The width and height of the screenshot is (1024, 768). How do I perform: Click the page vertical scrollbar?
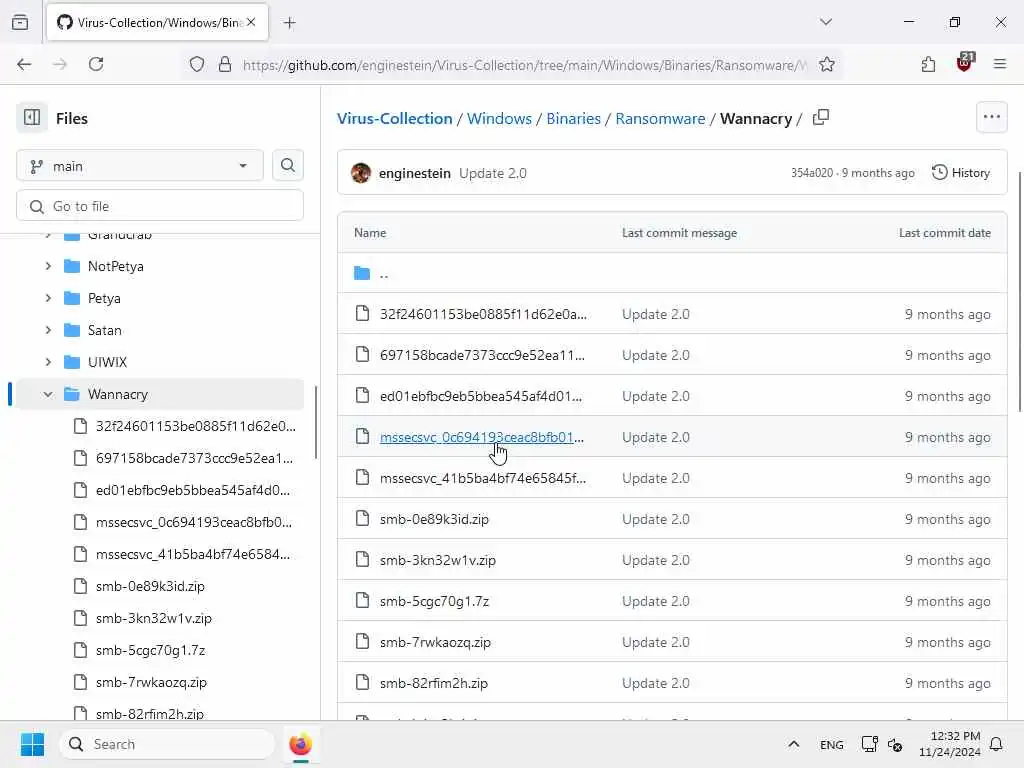[x=1020, y=291]
